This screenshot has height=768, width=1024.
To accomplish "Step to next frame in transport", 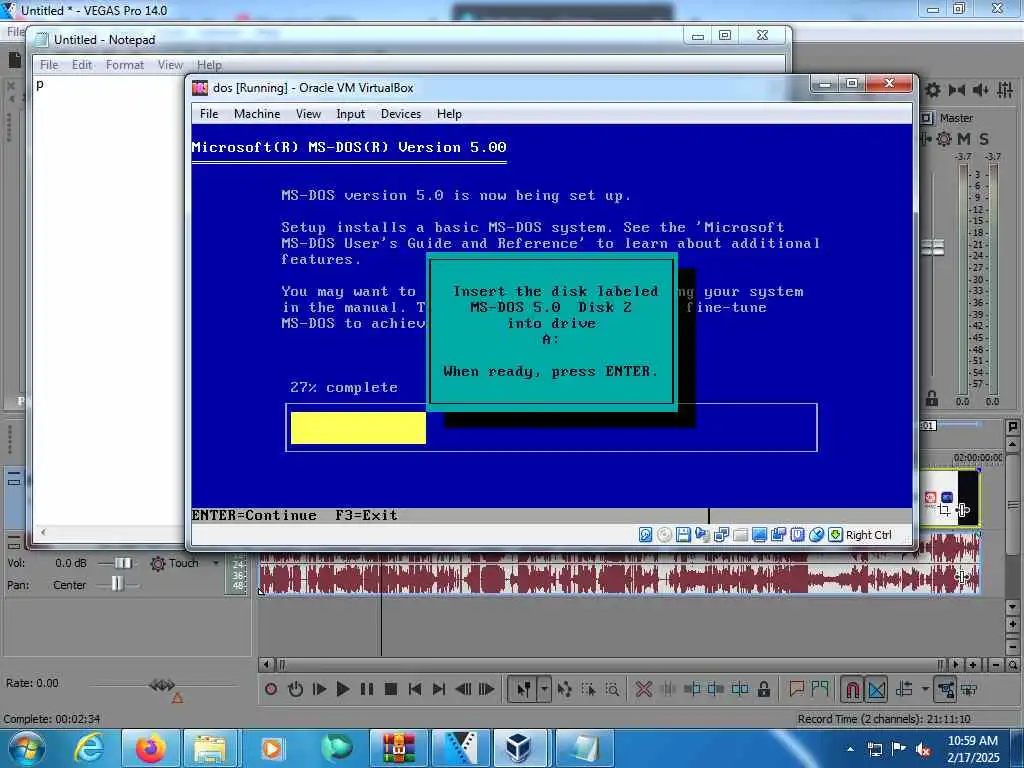I will (487, 689).
